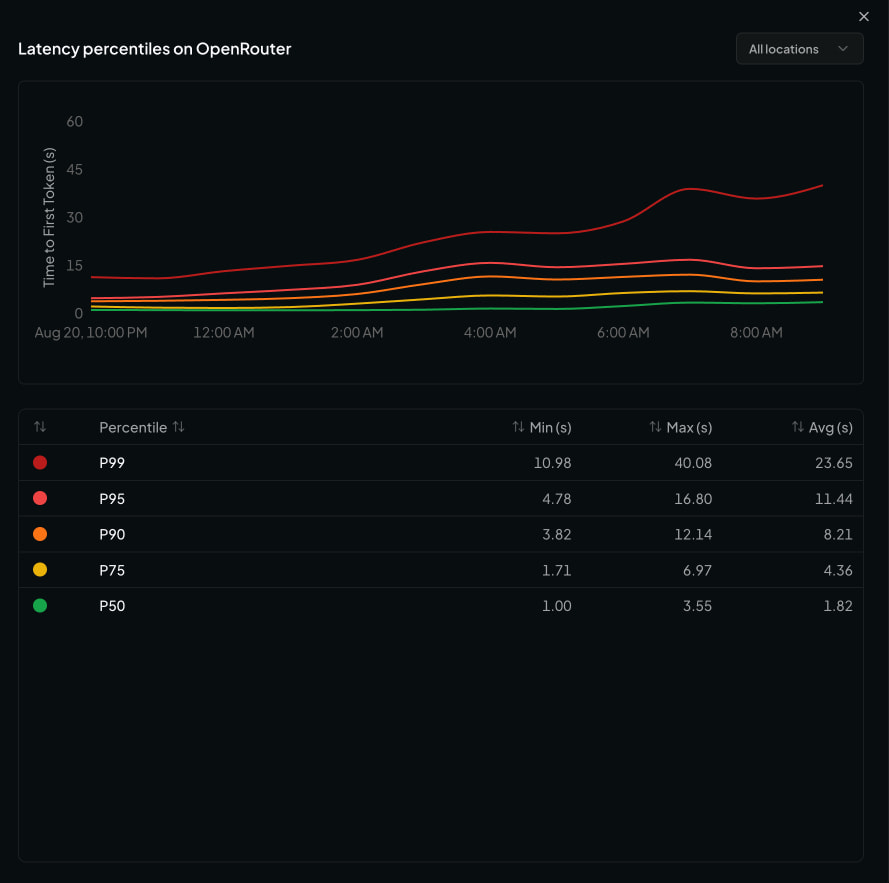The image size is (889, 883).
Task: Click the P75 yellow color dot
Action: 40,569
